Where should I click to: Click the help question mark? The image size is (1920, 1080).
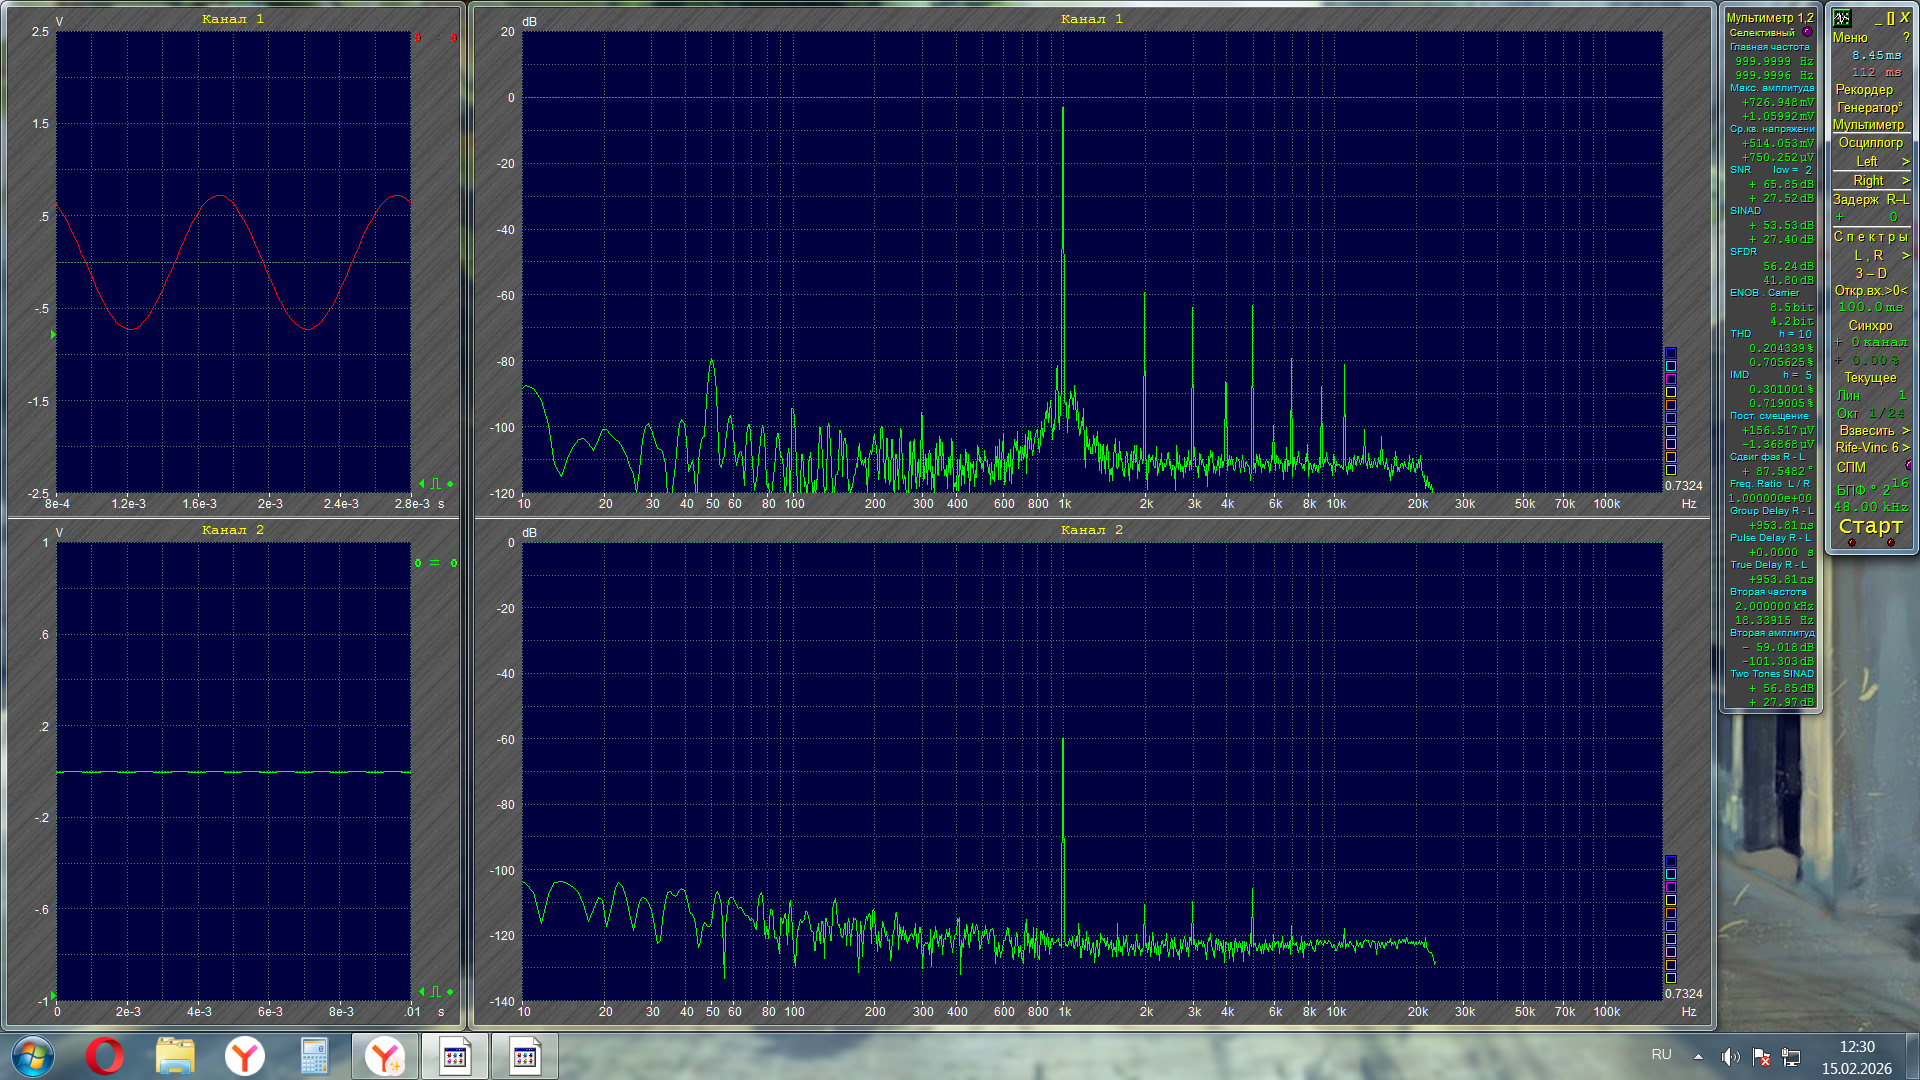tap(1906, 38)
